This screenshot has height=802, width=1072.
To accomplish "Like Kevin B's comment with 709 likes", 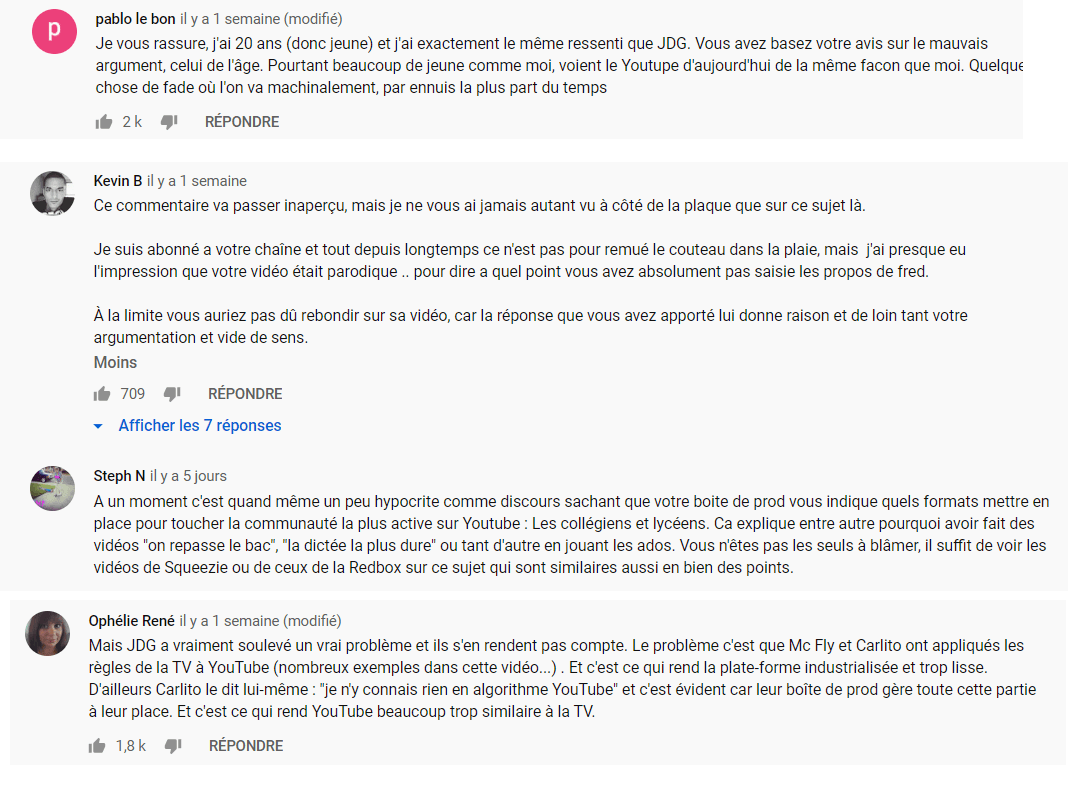I will (102, 394).
